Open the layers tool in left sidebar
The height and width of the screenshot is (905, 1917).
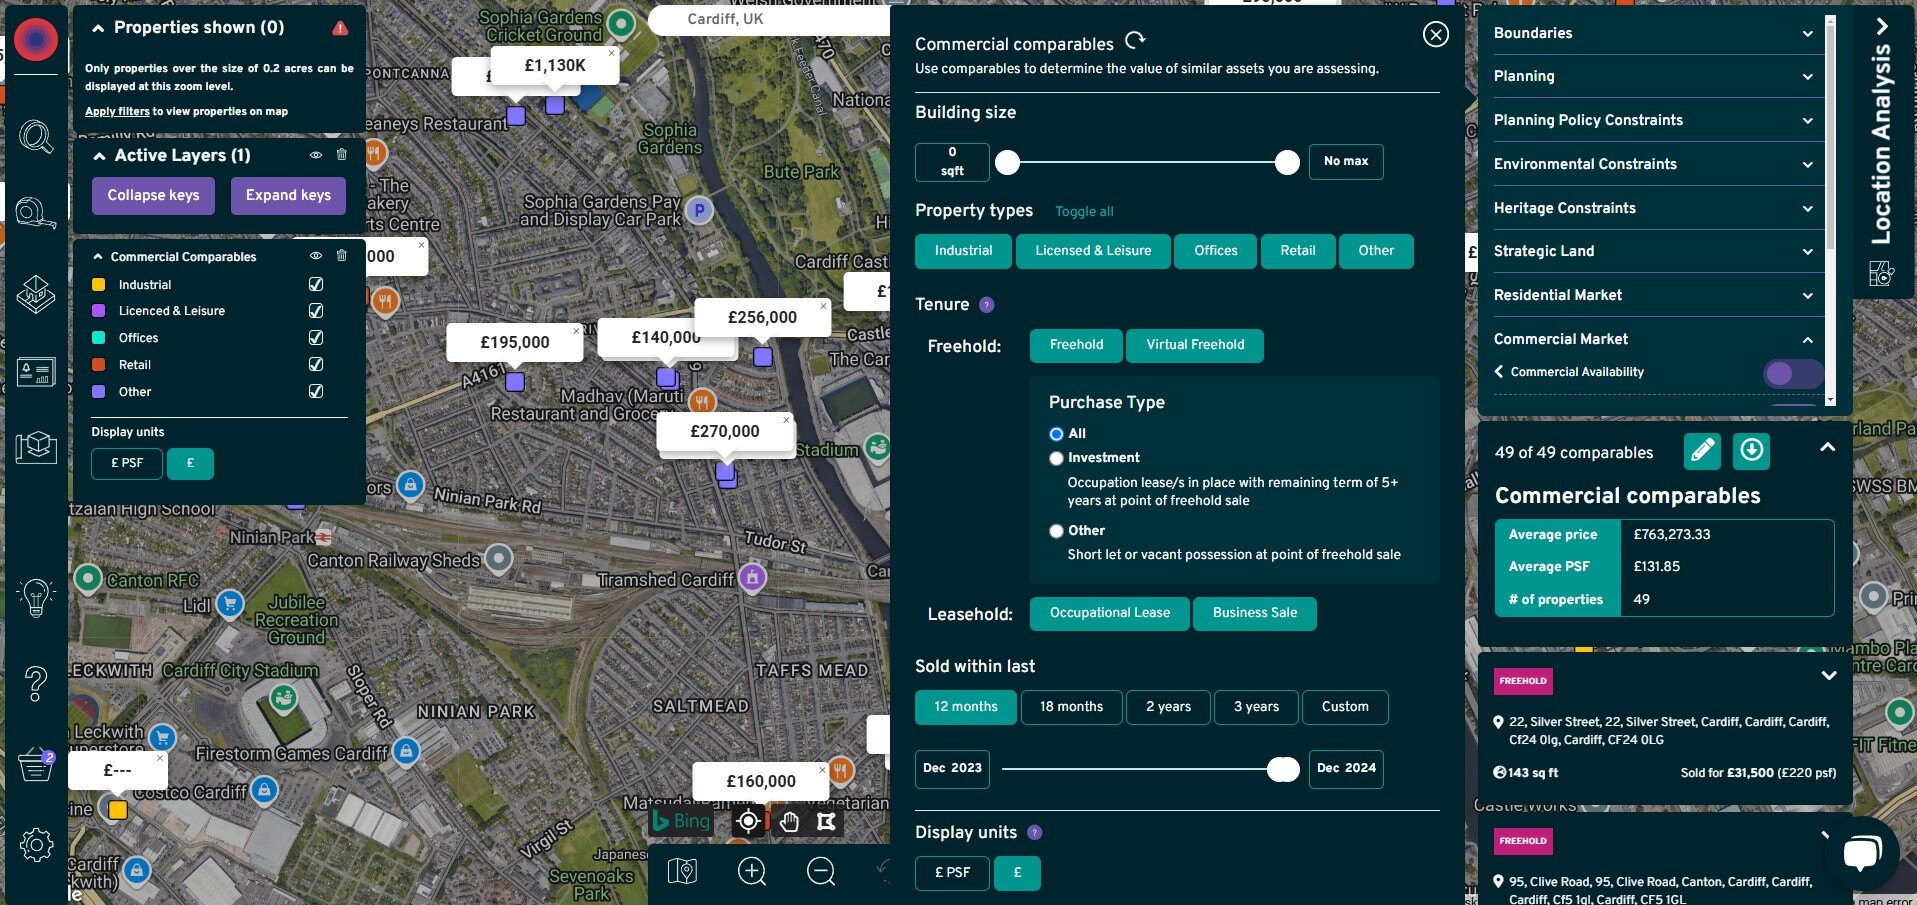[x=36, y=295]
